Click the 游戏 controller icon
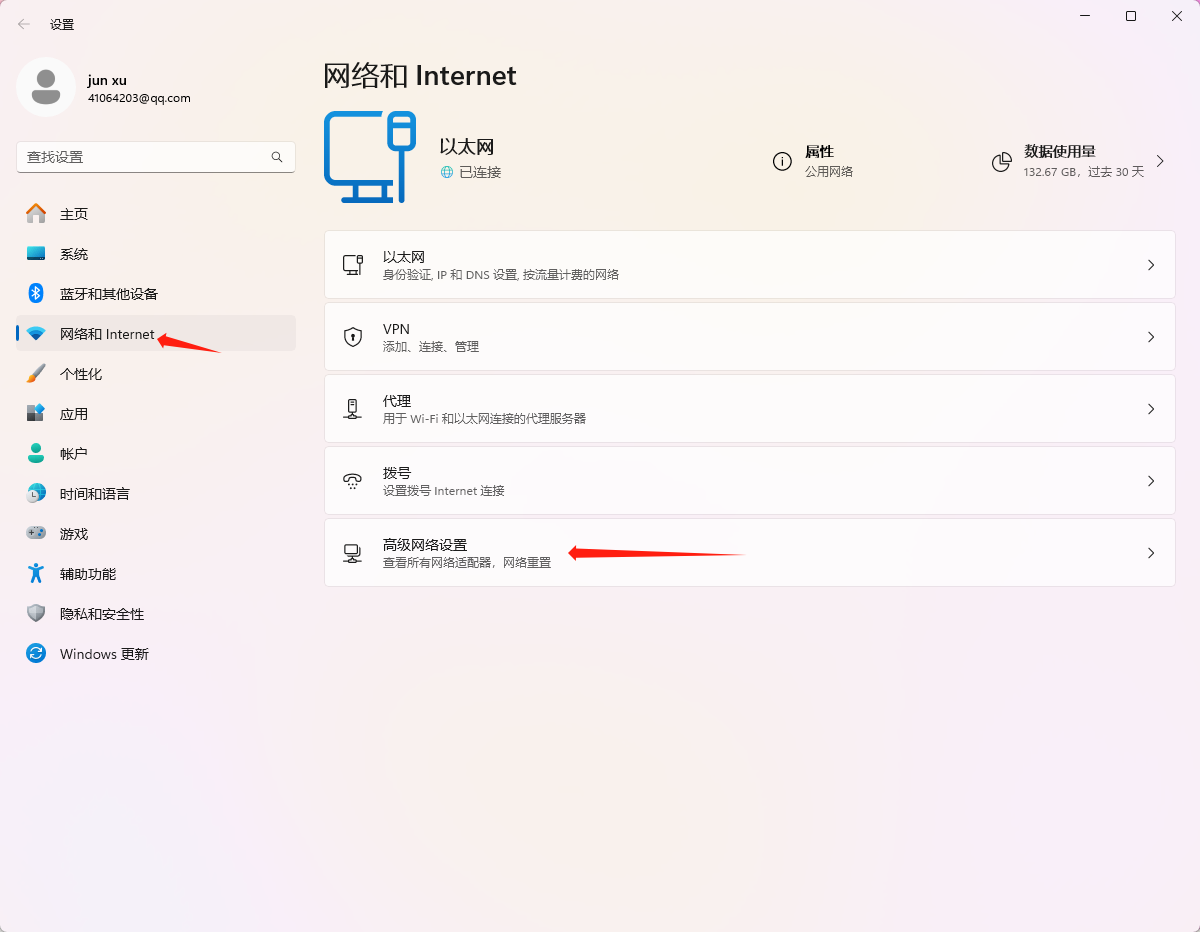Screen dimensions: 1200x932 [x=36, y=533]
